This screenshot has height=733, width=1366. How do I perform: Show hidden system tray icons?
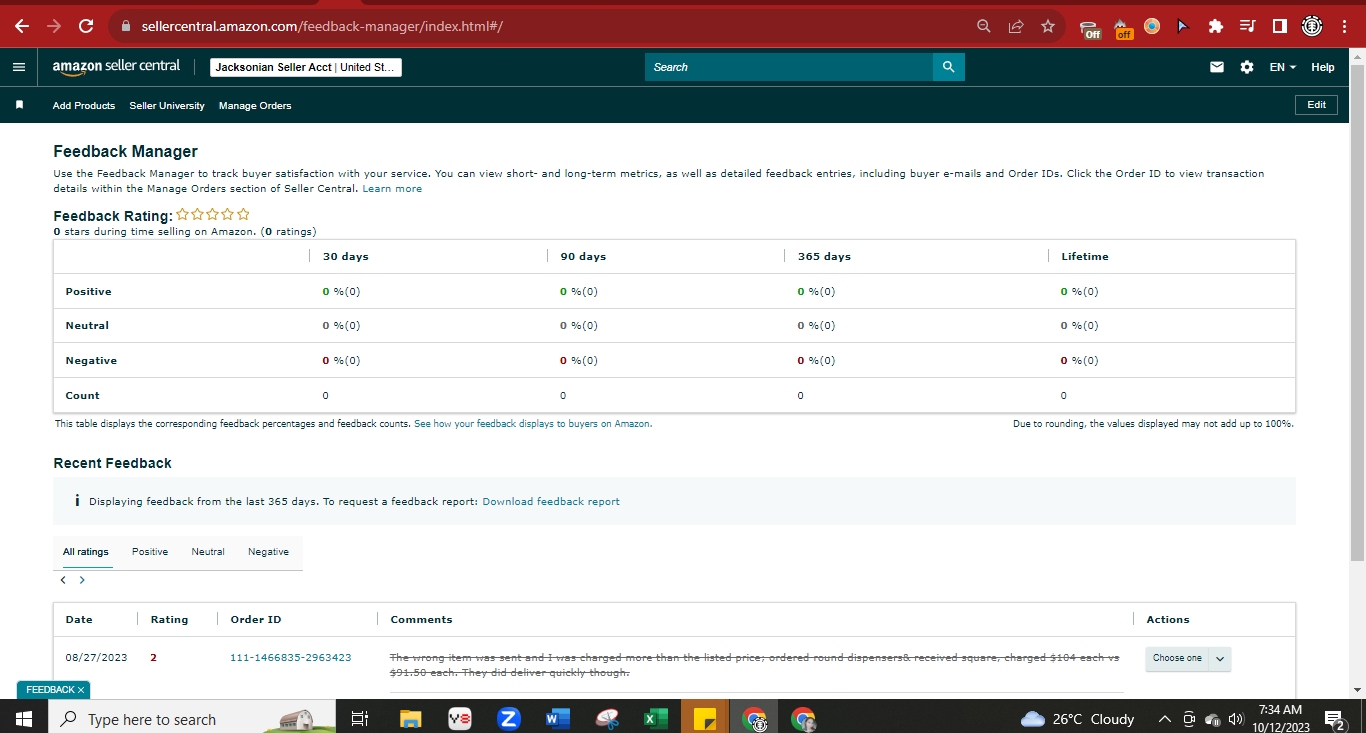pyautogui.click(x=1164, y=719)
